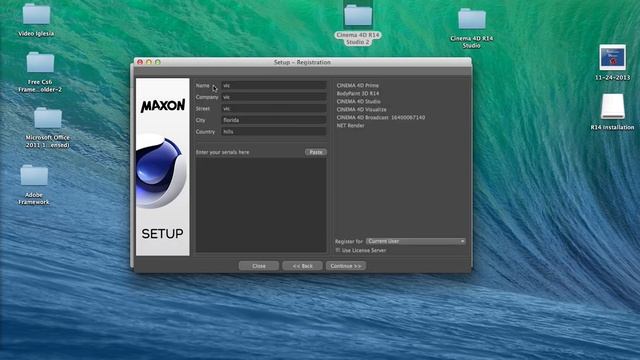Select the Microsoft Office 2011 folder icon

48,118
